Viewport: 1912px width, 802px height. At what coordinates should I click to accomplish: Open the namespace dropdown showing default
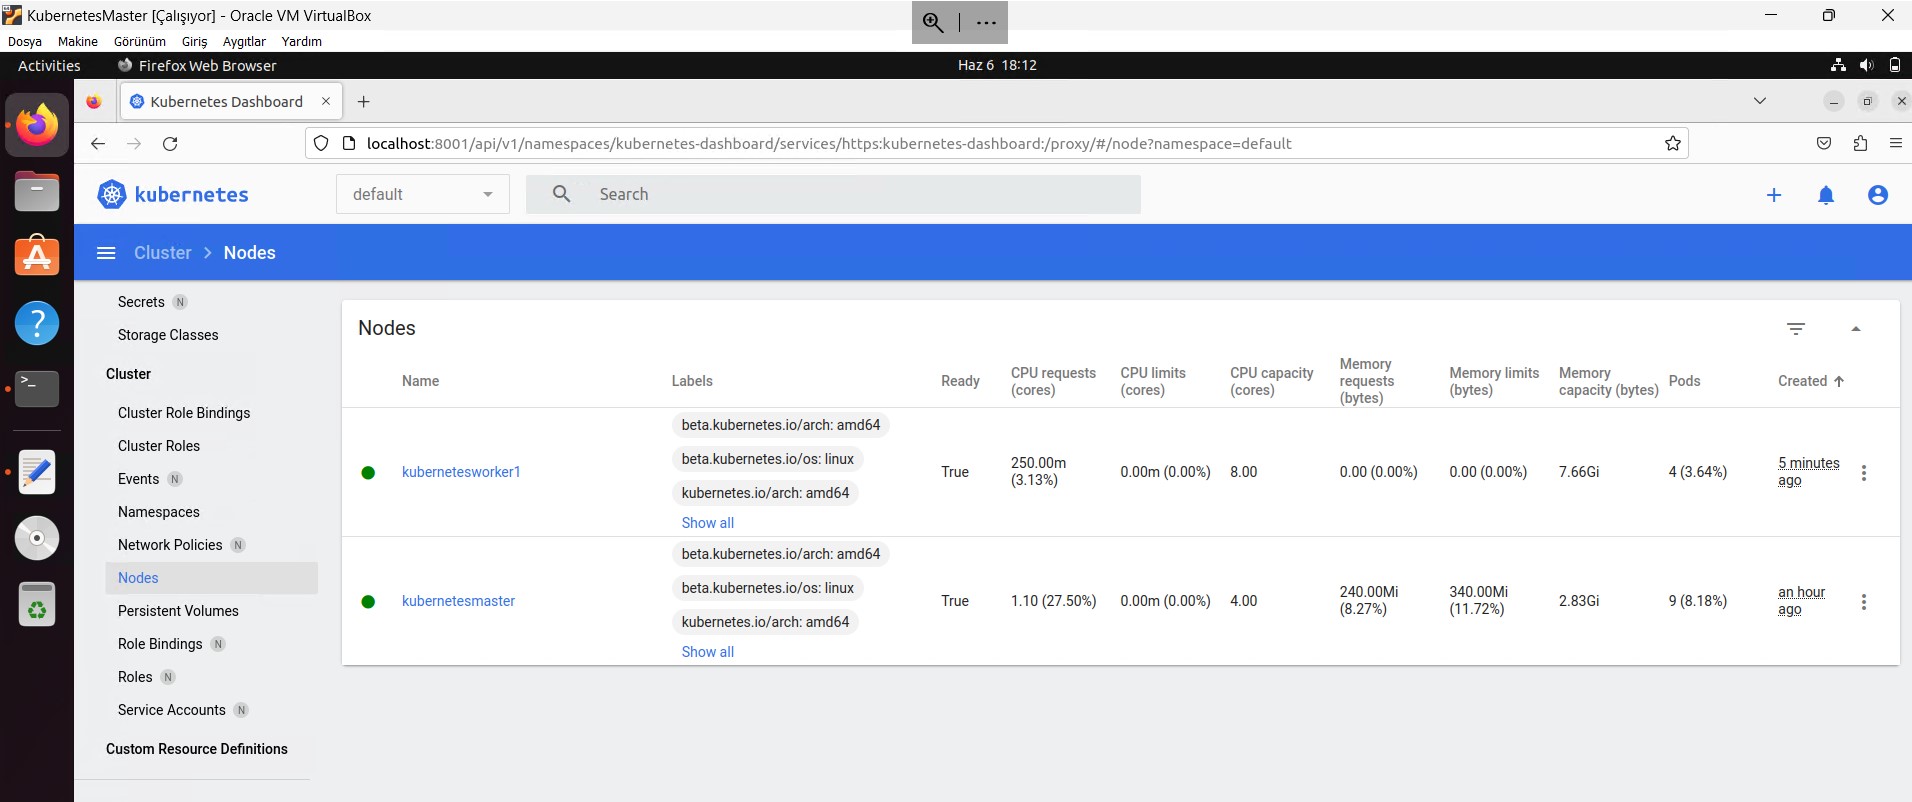tap(422, 194)
